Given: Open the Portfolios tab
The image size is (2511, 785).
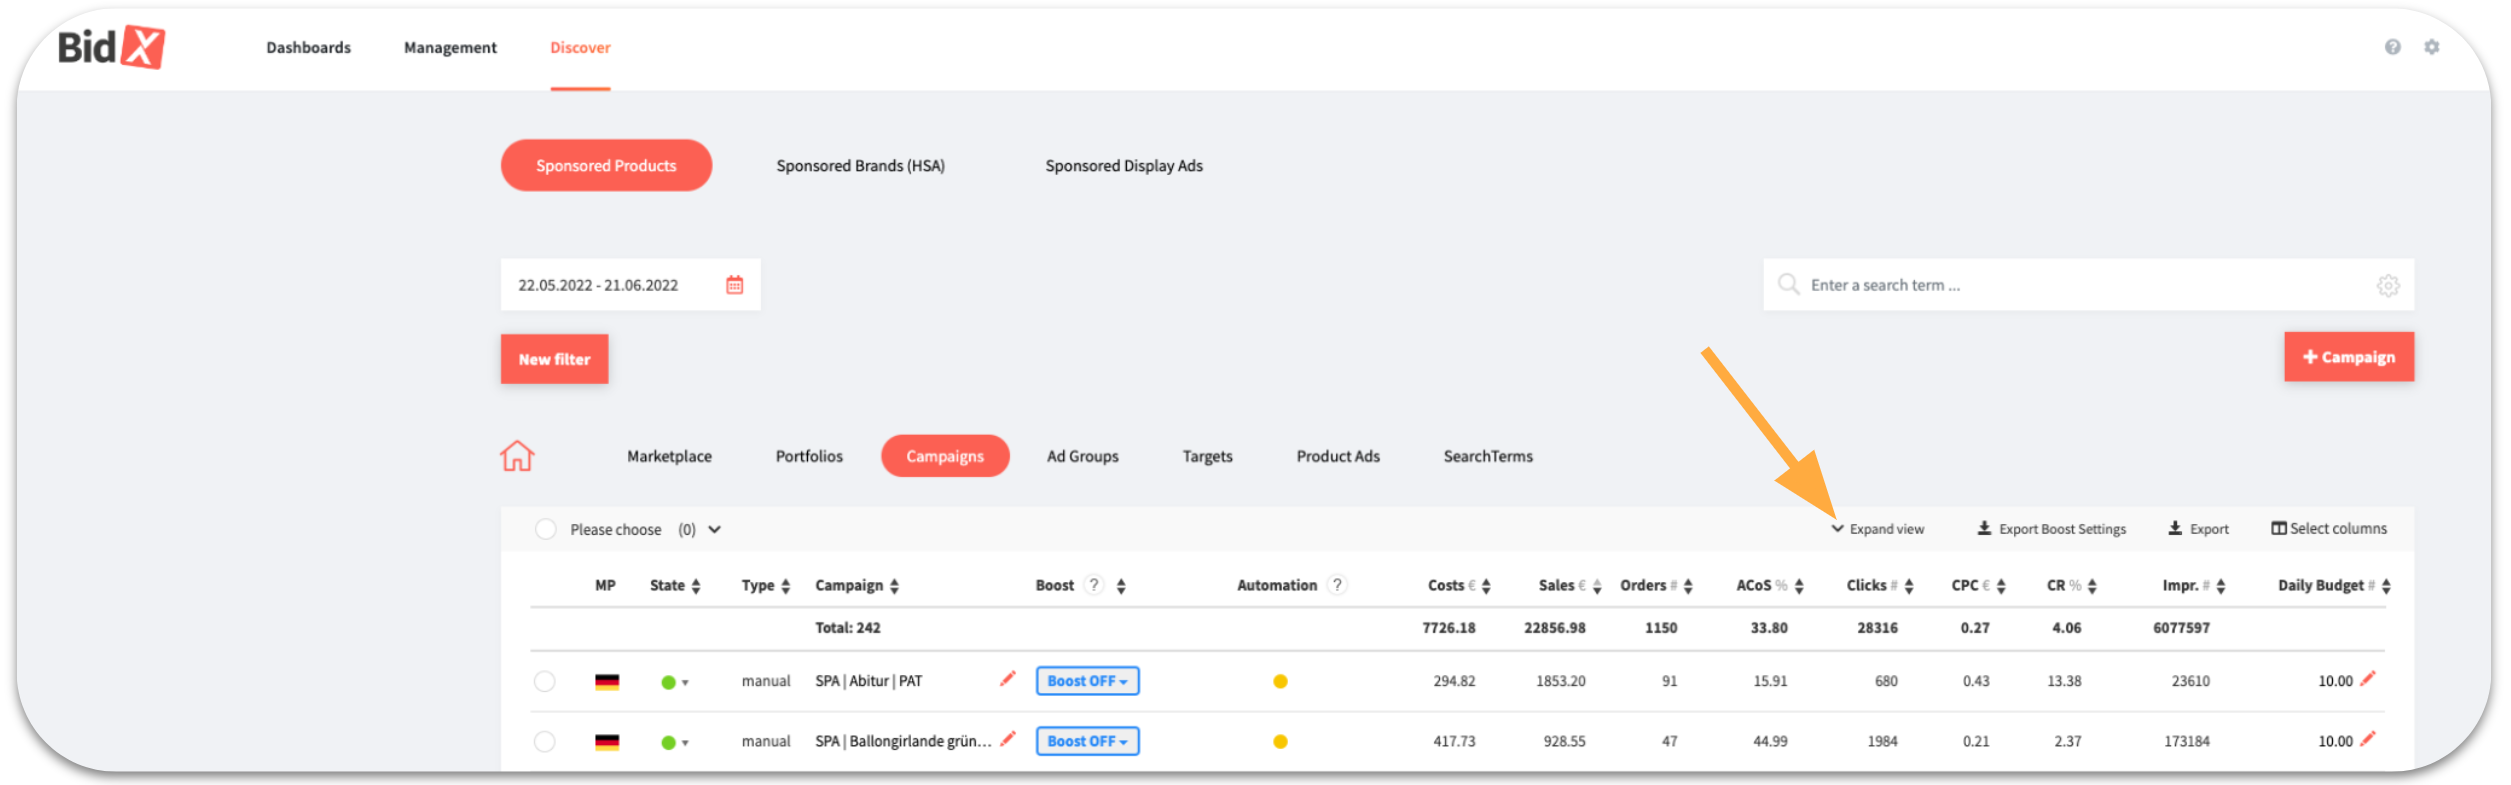Looking at the screenshot, I should (x=809, y=456).
